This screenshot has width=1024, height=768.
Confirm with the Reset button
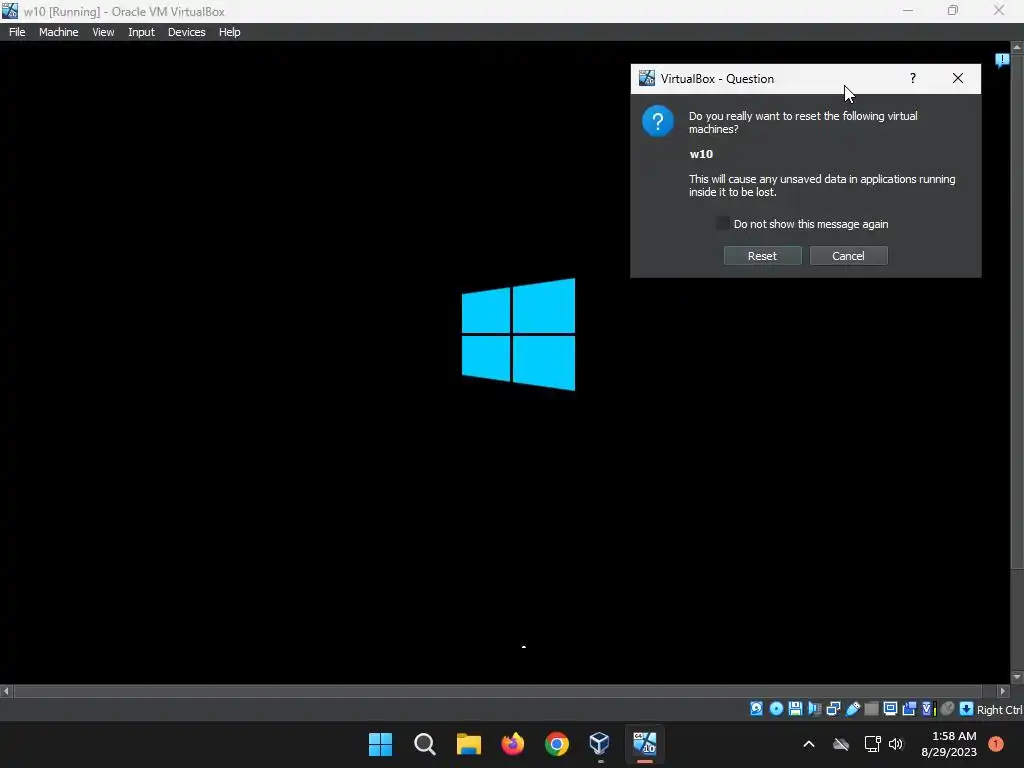click(762, 256)
